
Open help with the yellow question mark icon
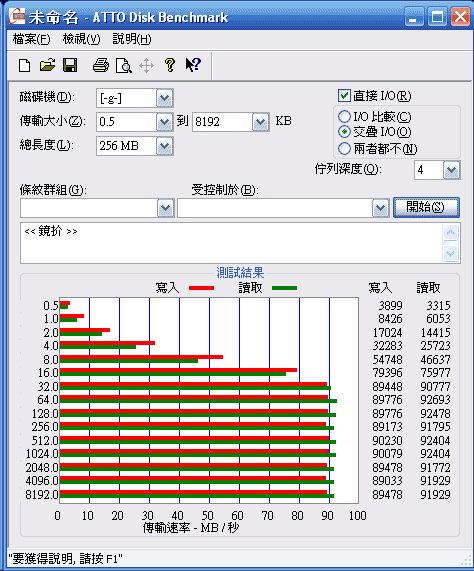[170, 65]
